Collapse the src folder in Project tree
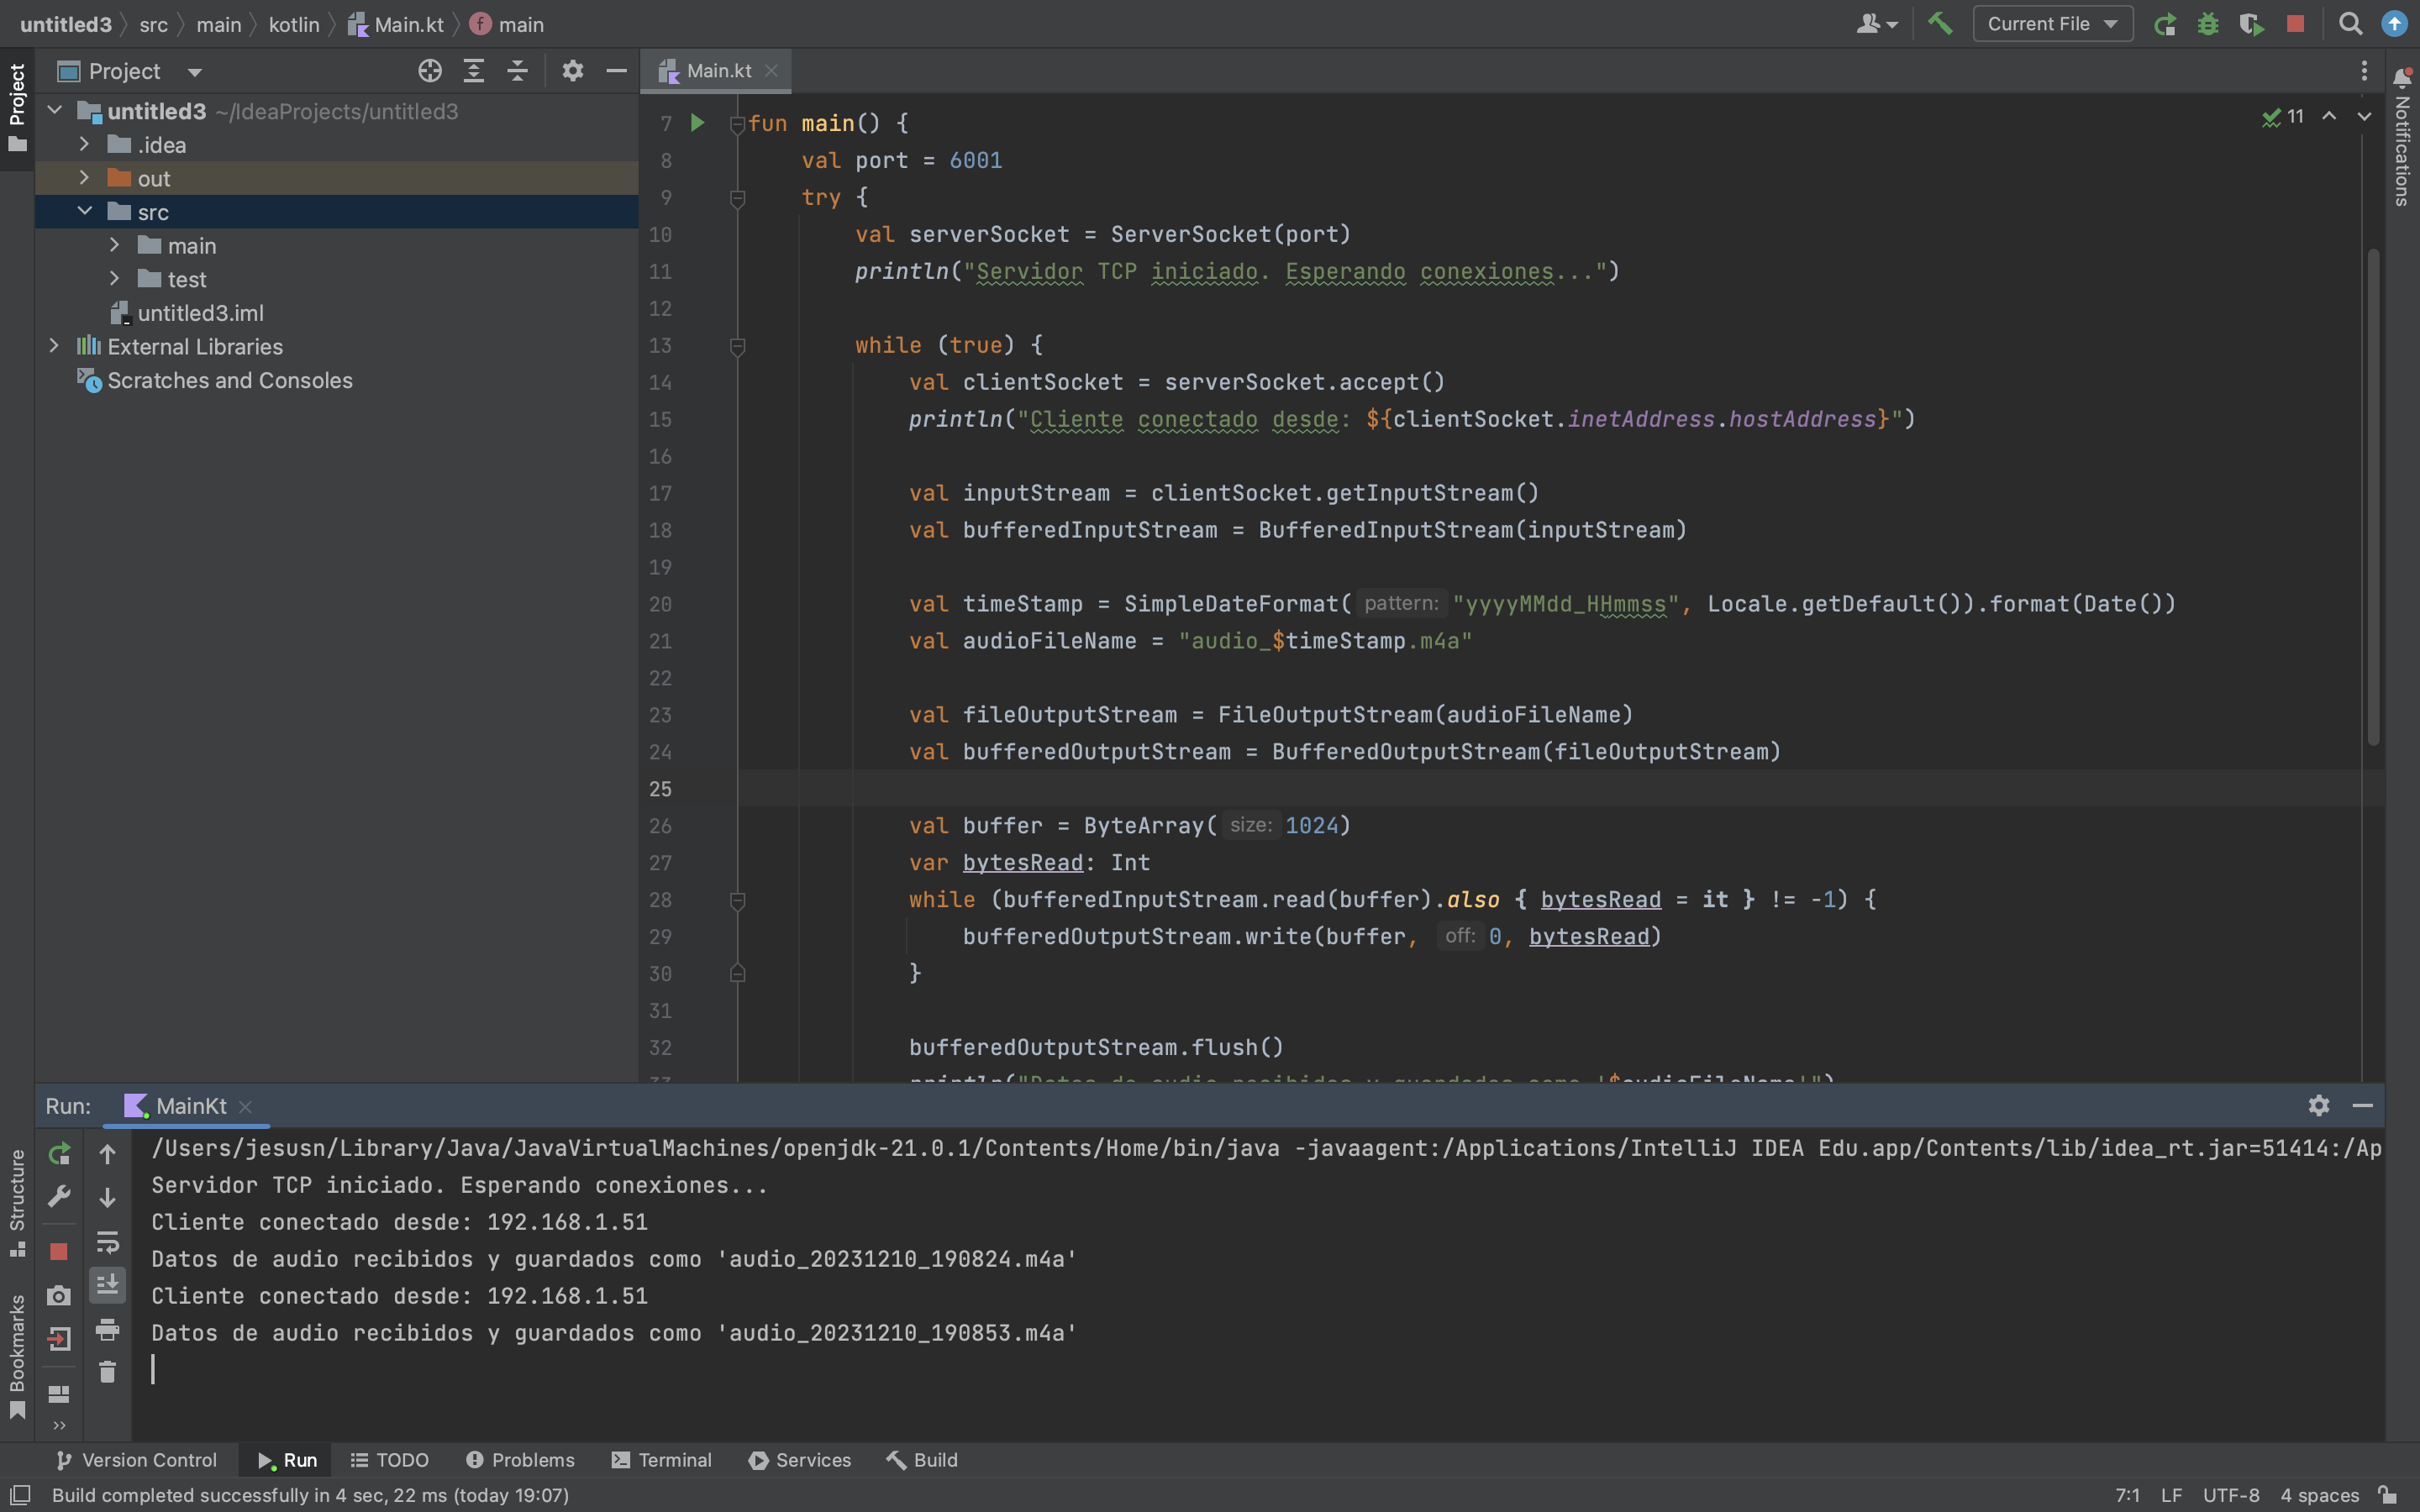Image resolution: width=2420 pixels, height=1512 pixels. coord(85,211)
